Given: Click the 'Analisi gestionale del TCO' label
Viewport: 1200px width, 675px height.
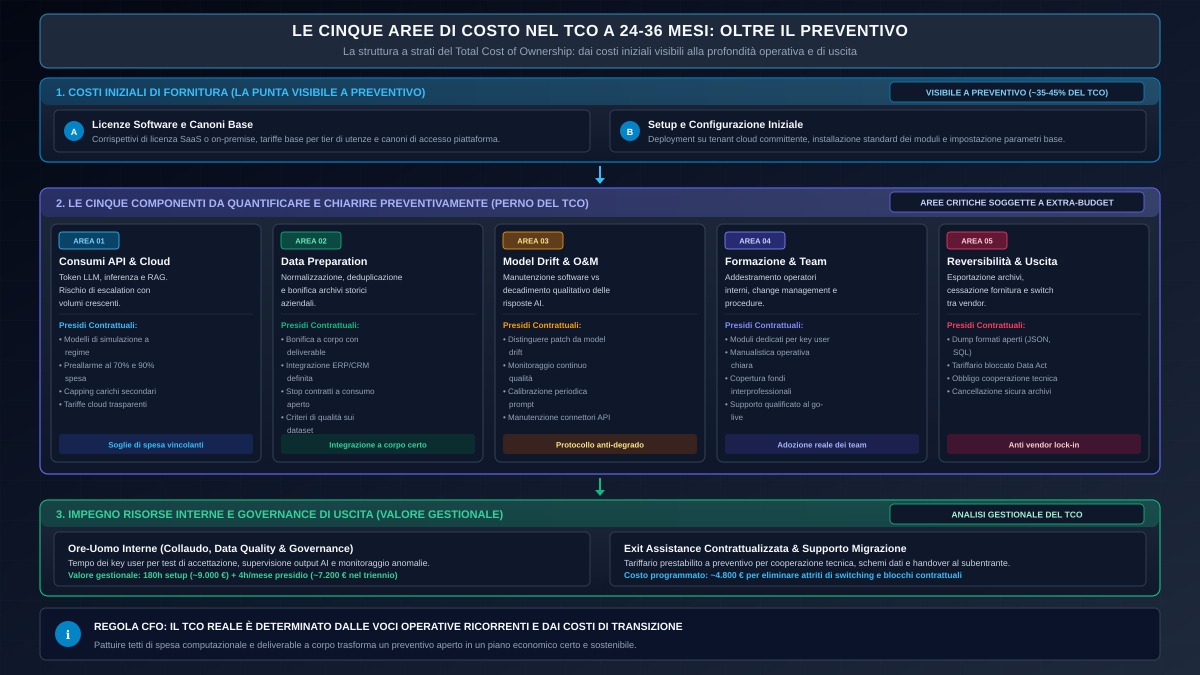Looking at the screenshot, I should [x=1017, y=514].
